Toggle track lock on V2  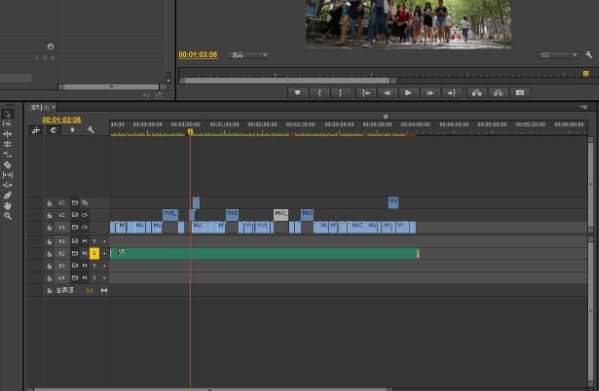(50, 215)
